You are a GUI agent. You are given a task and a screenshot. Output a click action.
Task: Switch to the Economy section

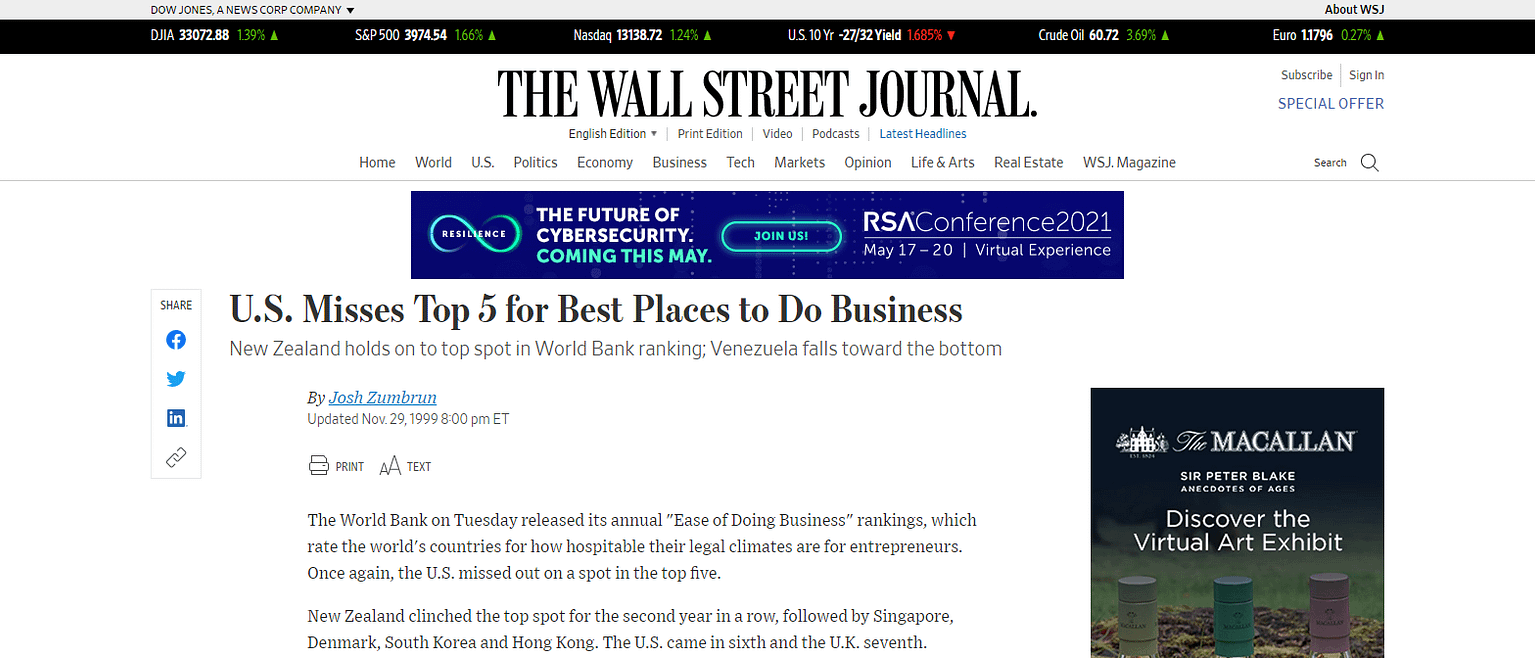pyautogui.click(x=604, y=162)
